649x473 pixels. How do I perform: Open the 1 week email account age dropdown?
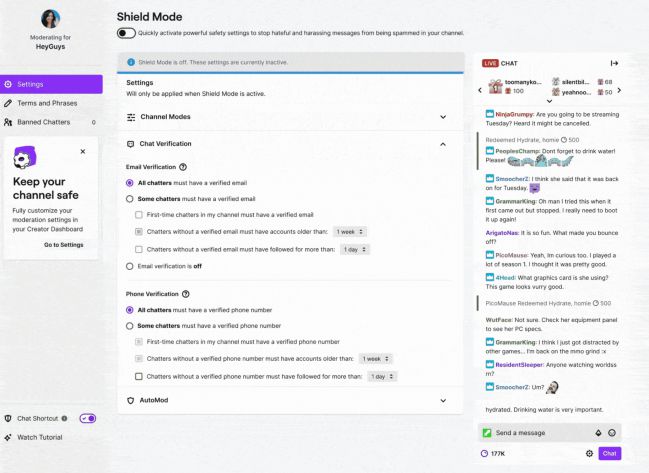(350, 232)
